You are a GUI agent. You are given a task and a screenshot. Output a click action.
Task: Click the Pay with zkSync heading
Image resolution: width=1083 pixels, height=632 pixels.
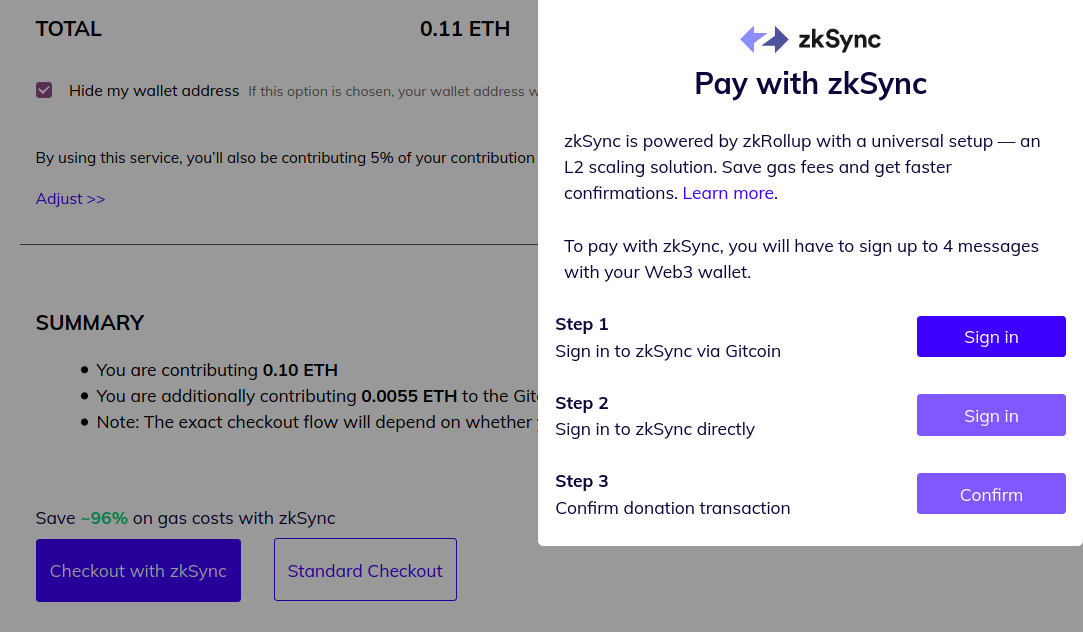810,84
